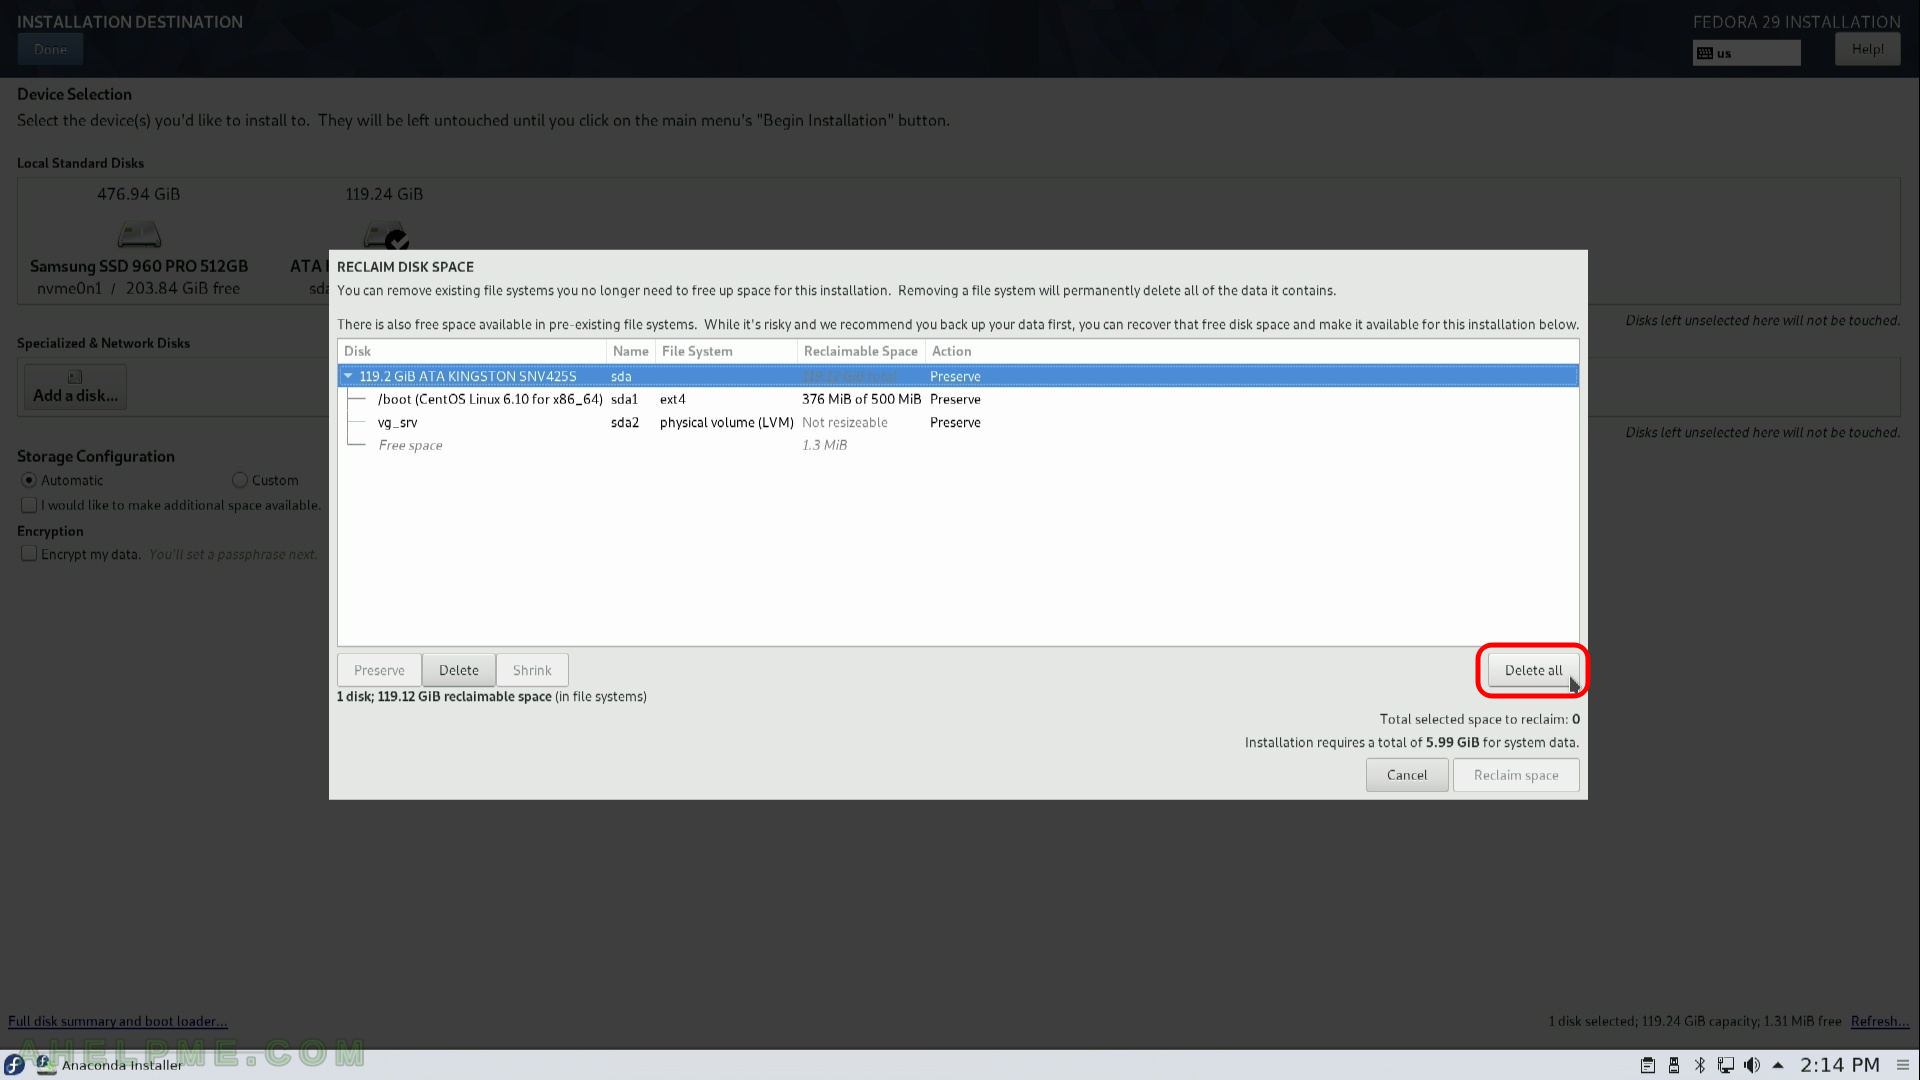Click the Samsung SSD 960 PRO disk icon
Viewport: 1920px width, 1080px height.
click(139, 235)
